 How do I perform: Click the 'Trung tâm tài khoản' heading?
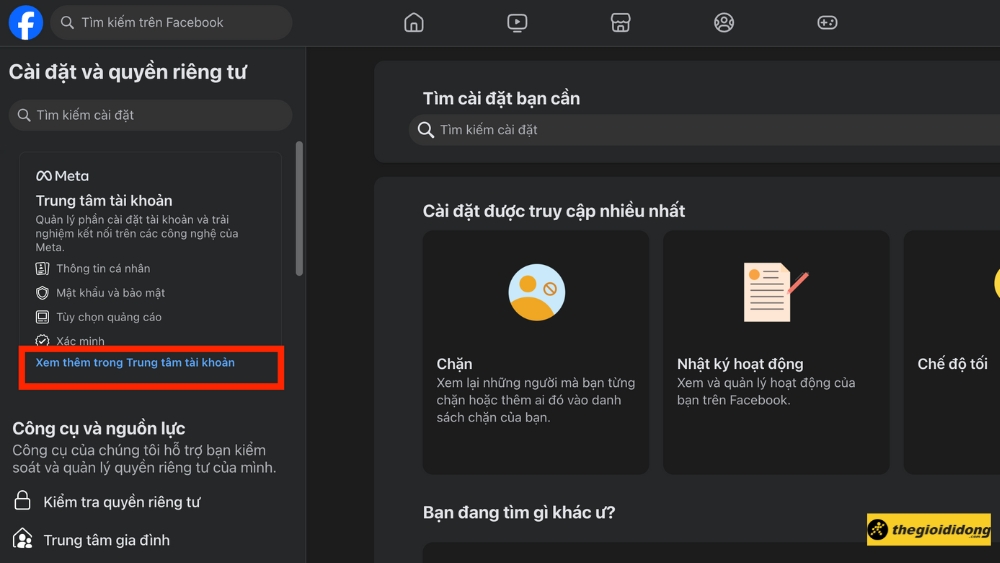coord(104,201)
